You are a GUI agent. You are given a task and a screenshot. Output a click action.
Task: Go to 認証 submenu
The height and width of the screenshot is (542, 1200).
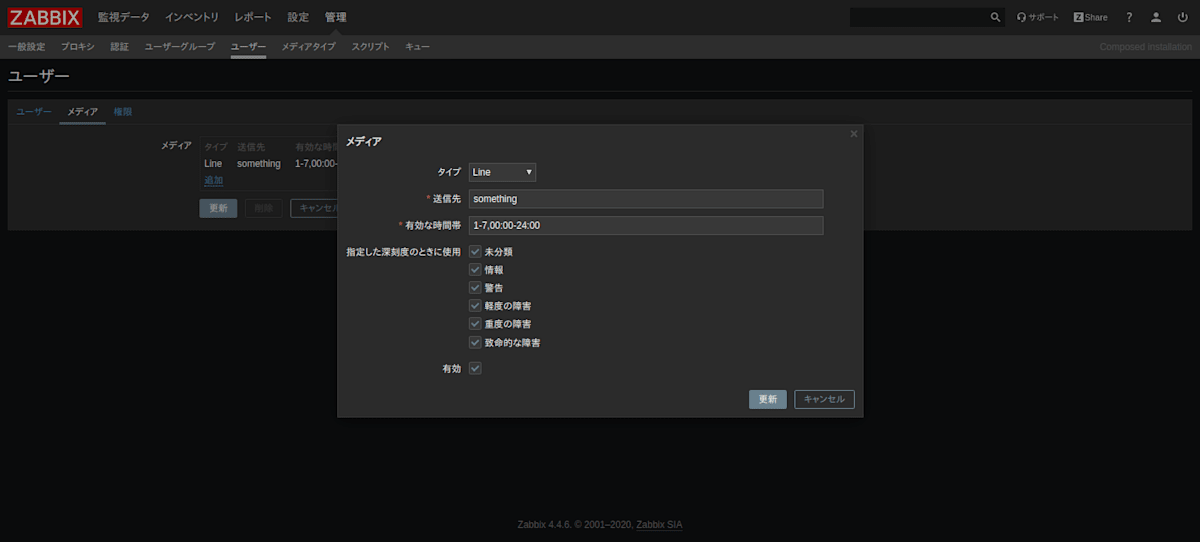tap(119, 47)
